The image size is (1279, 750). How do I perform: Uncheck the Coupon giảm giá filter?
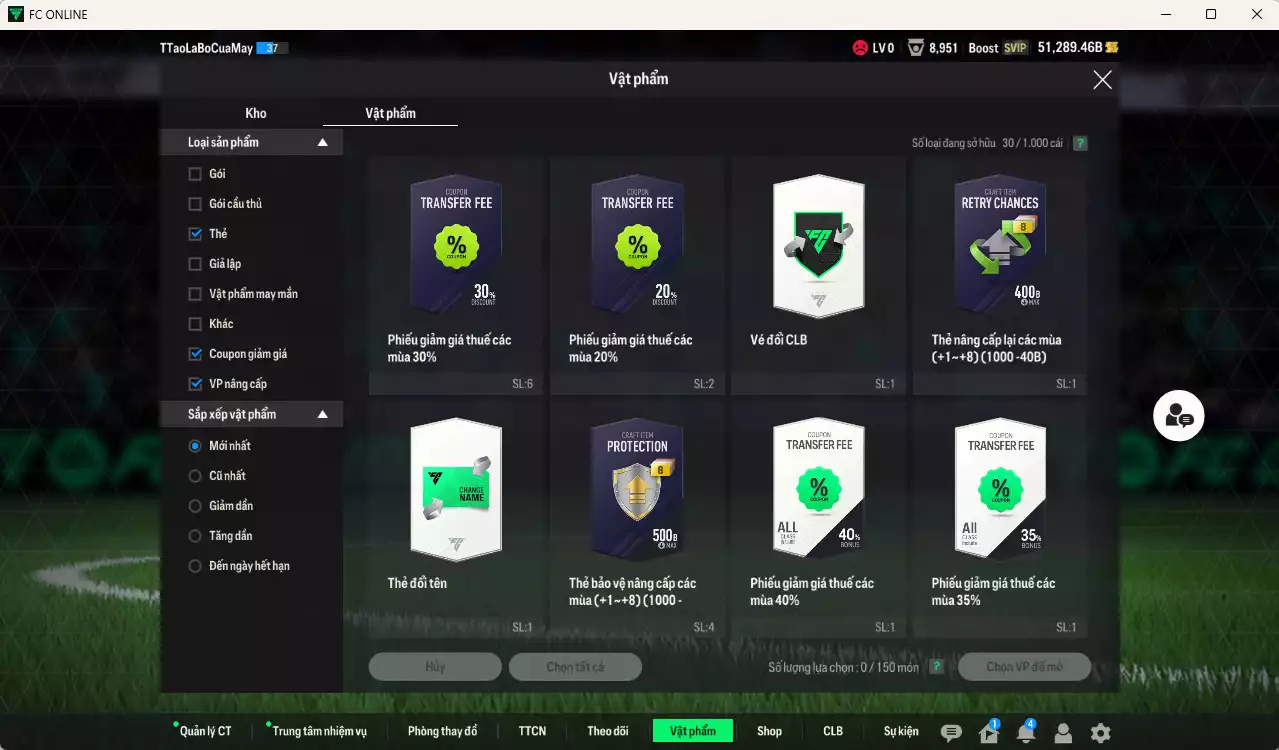coord(195,354)
